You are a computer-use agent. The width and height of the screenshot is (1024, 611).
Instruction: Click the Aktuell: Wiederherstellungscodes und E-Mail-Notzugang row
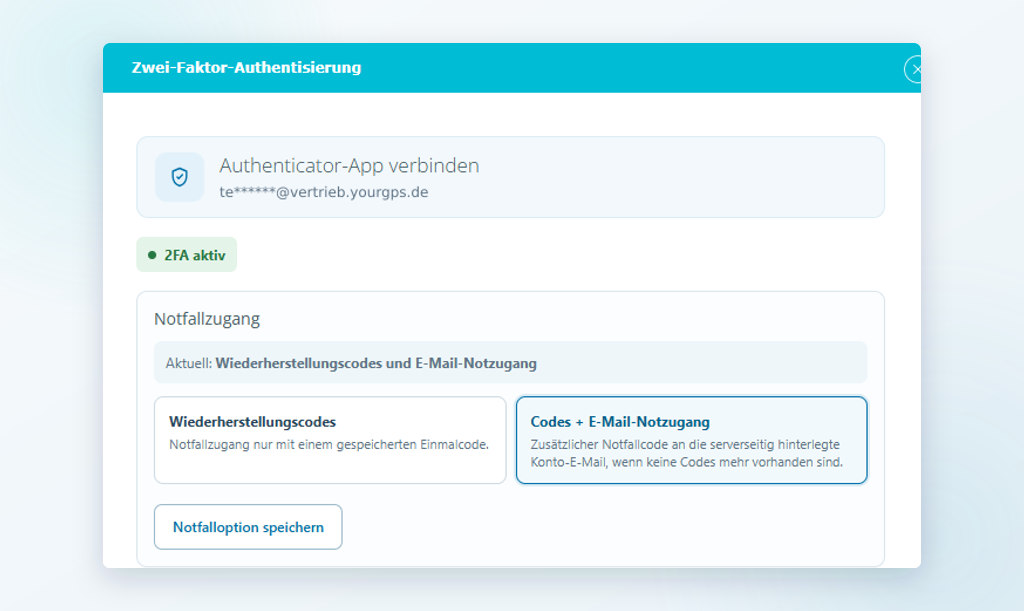[511, 362]
